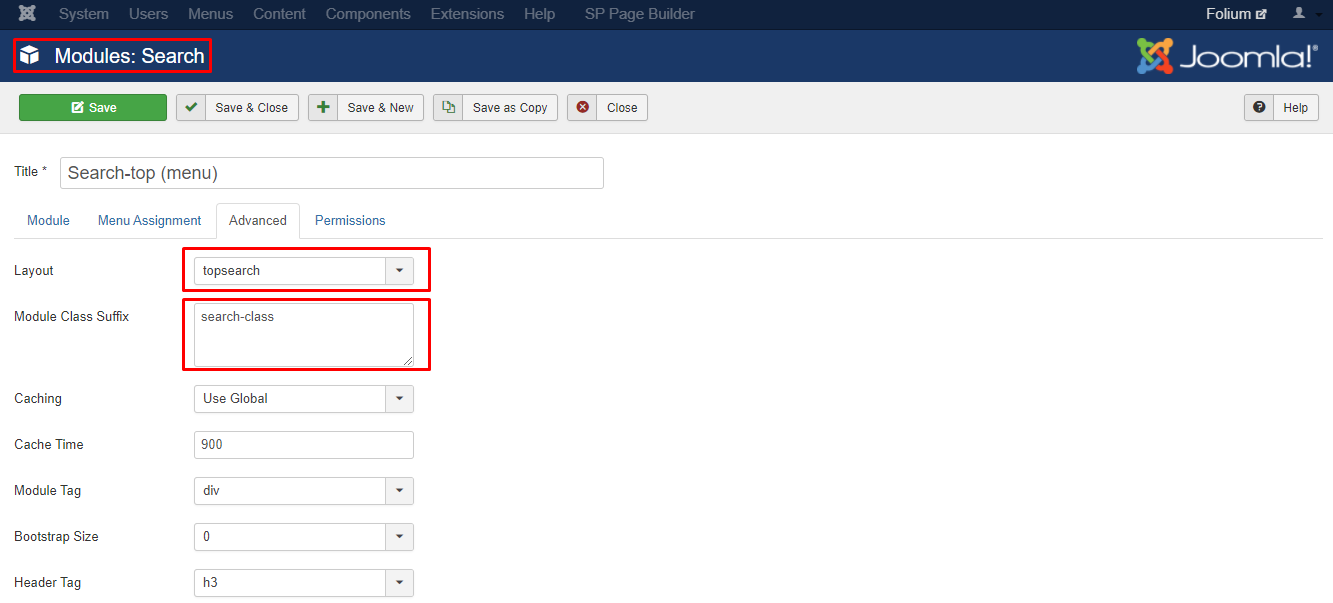Click the Modules: Search page heading

[x=130, y=56]
